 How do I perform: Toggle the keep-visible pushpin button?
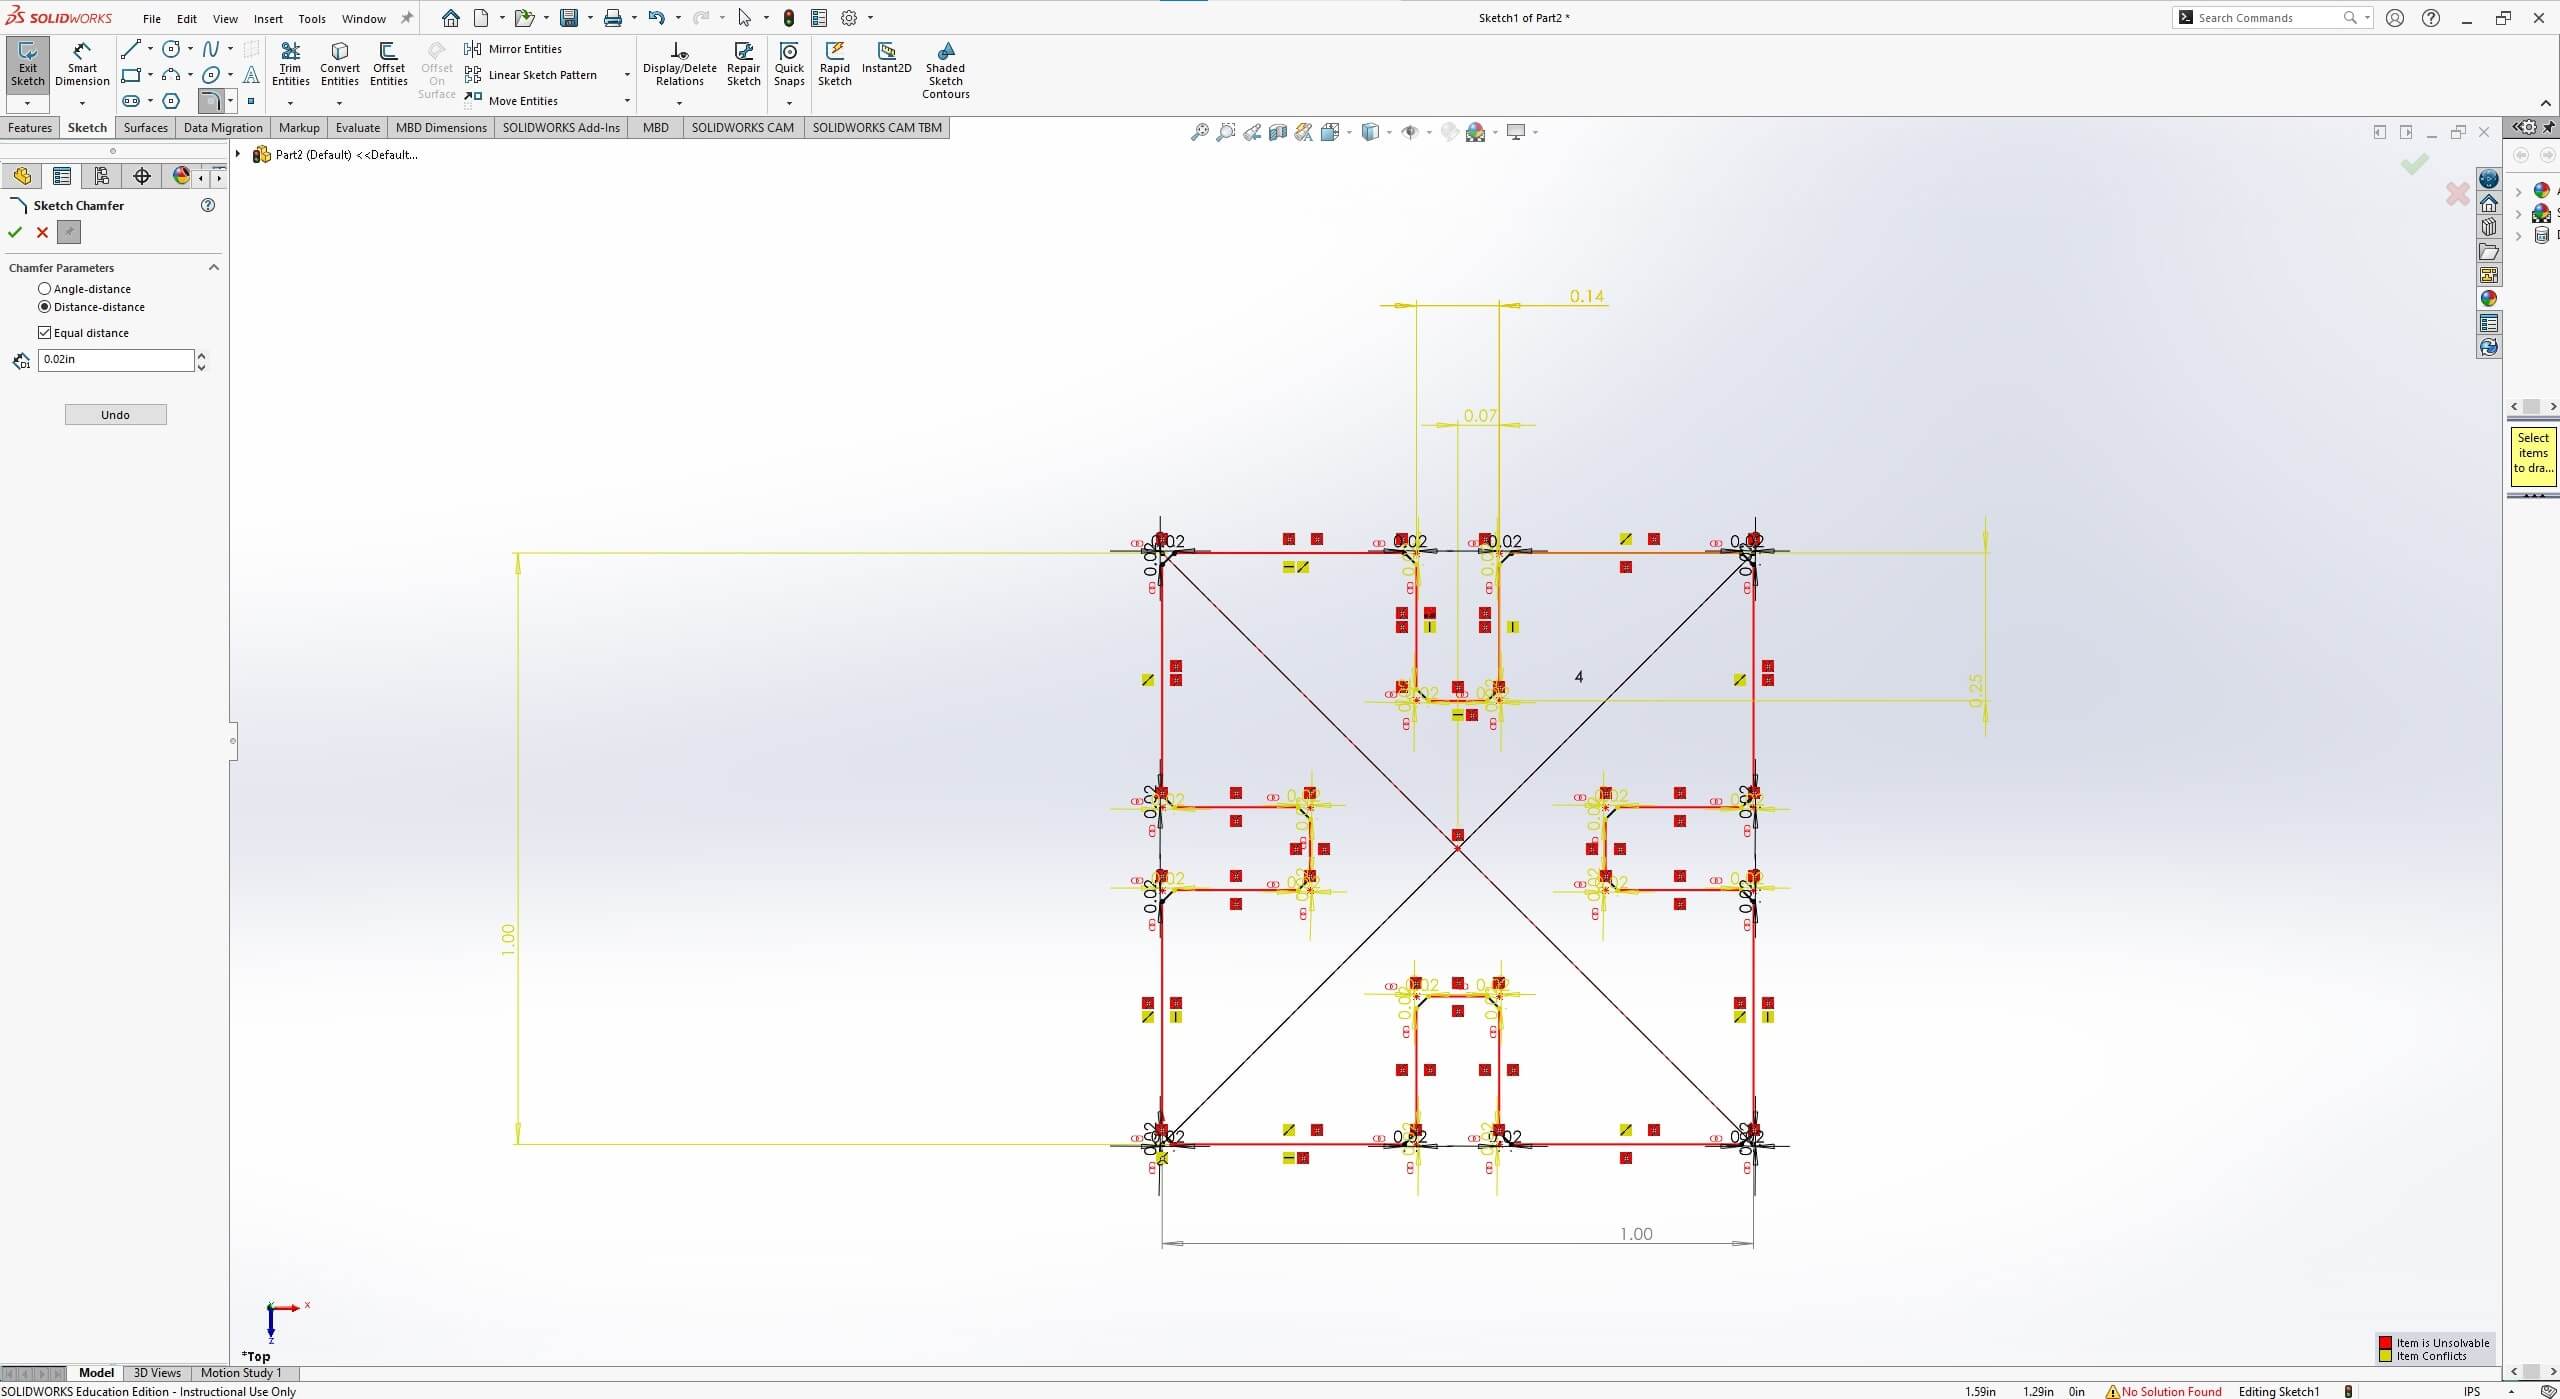pos(68,233)
